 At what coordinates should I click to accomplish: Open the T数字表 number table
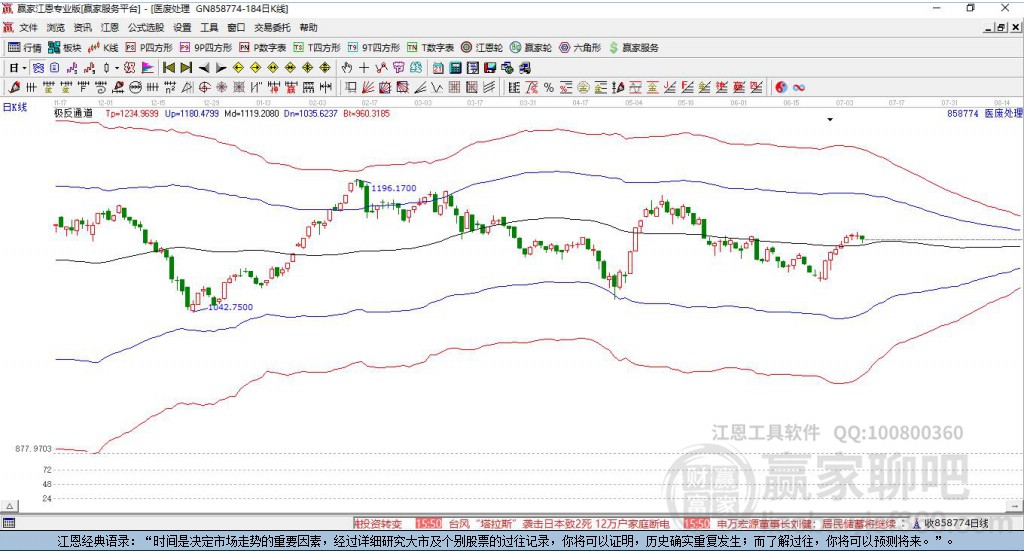pyautogui.click(x=430, y=48)
